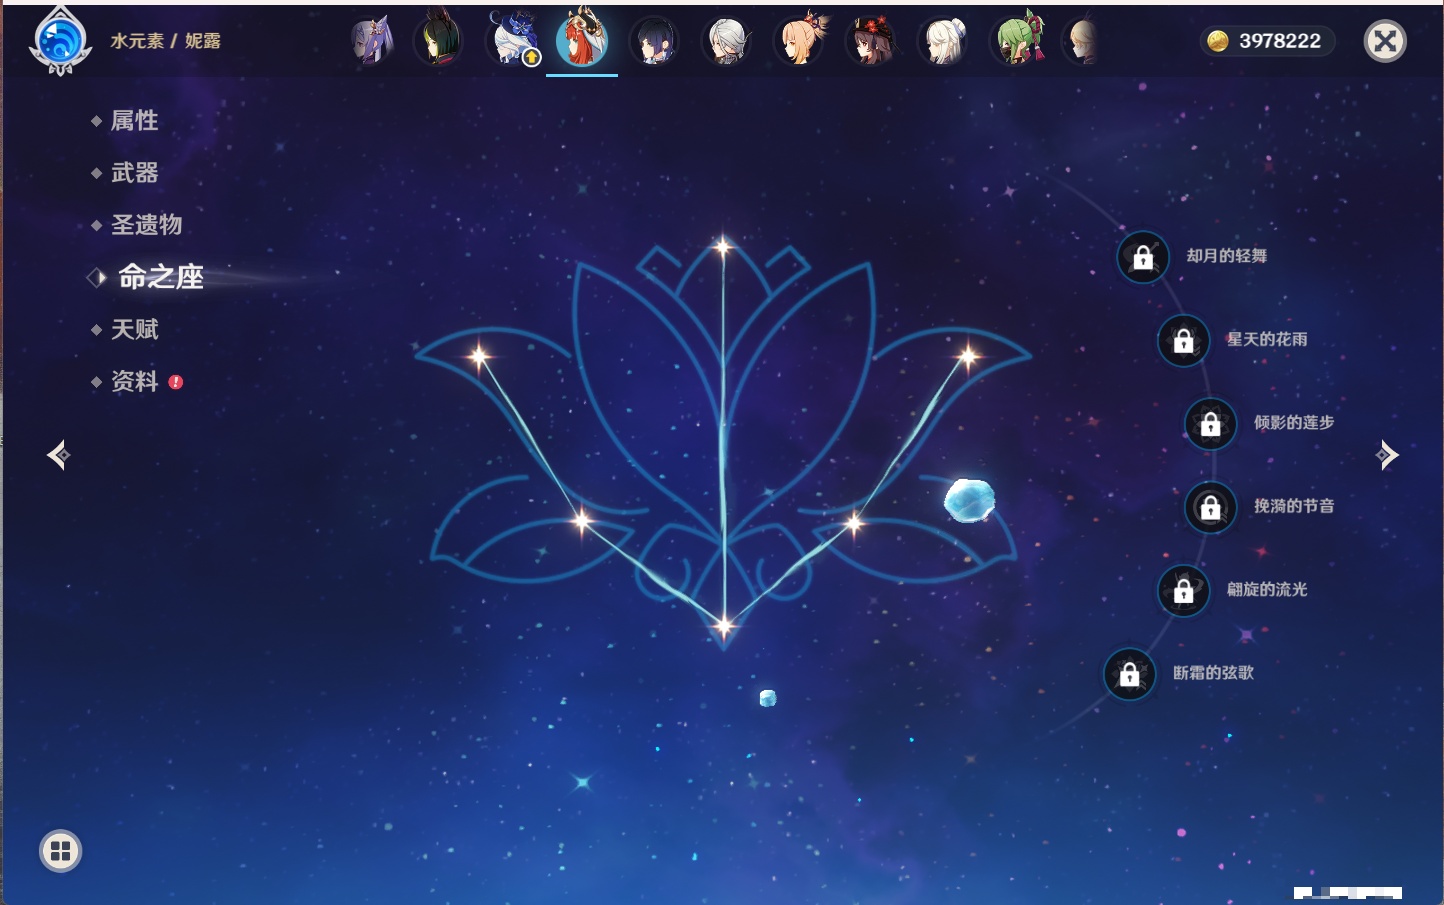
Task: Select the white-haired portrait with hair bun
Action: pyautogui.click(x=944, y=42)
